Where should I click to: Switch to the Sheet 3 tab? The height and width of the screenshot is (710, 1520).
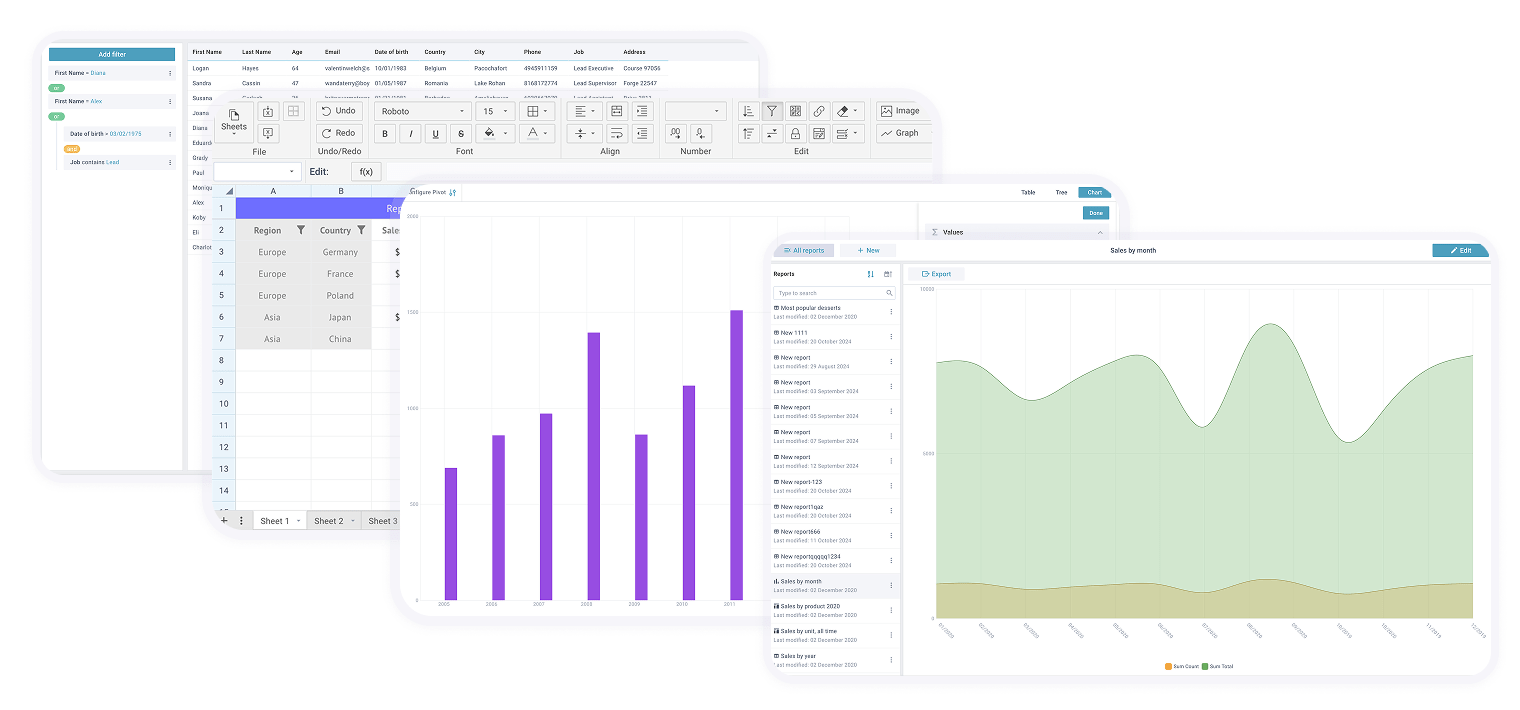pos(381,521)
